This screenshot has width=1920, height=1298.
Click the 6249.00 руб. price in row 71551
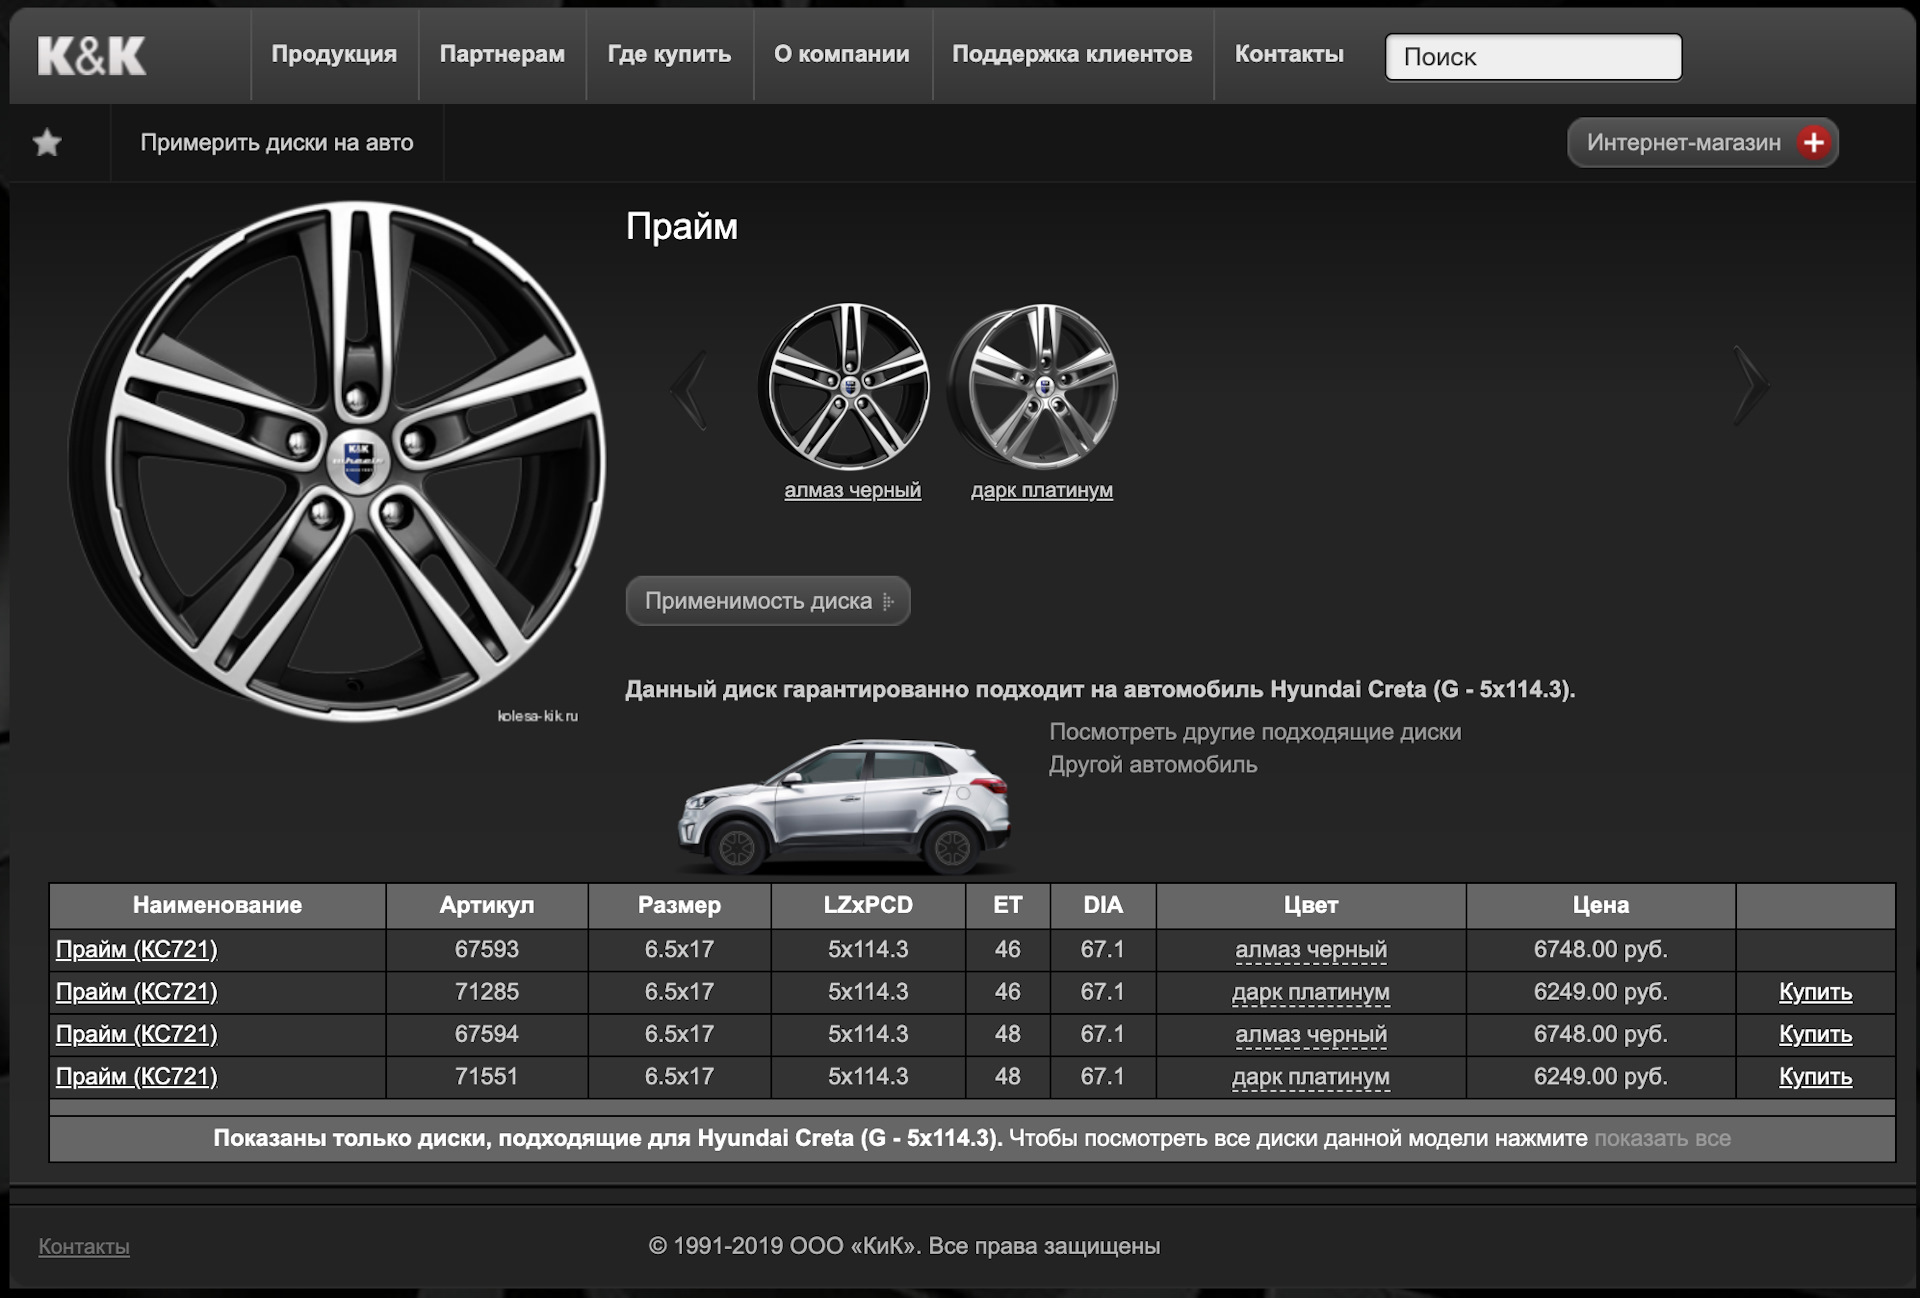coord(1601,1077)
